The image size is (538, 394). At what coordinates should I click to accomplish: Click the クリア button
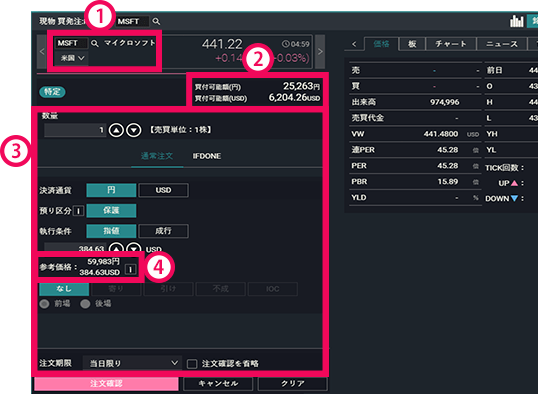[293, 384]
